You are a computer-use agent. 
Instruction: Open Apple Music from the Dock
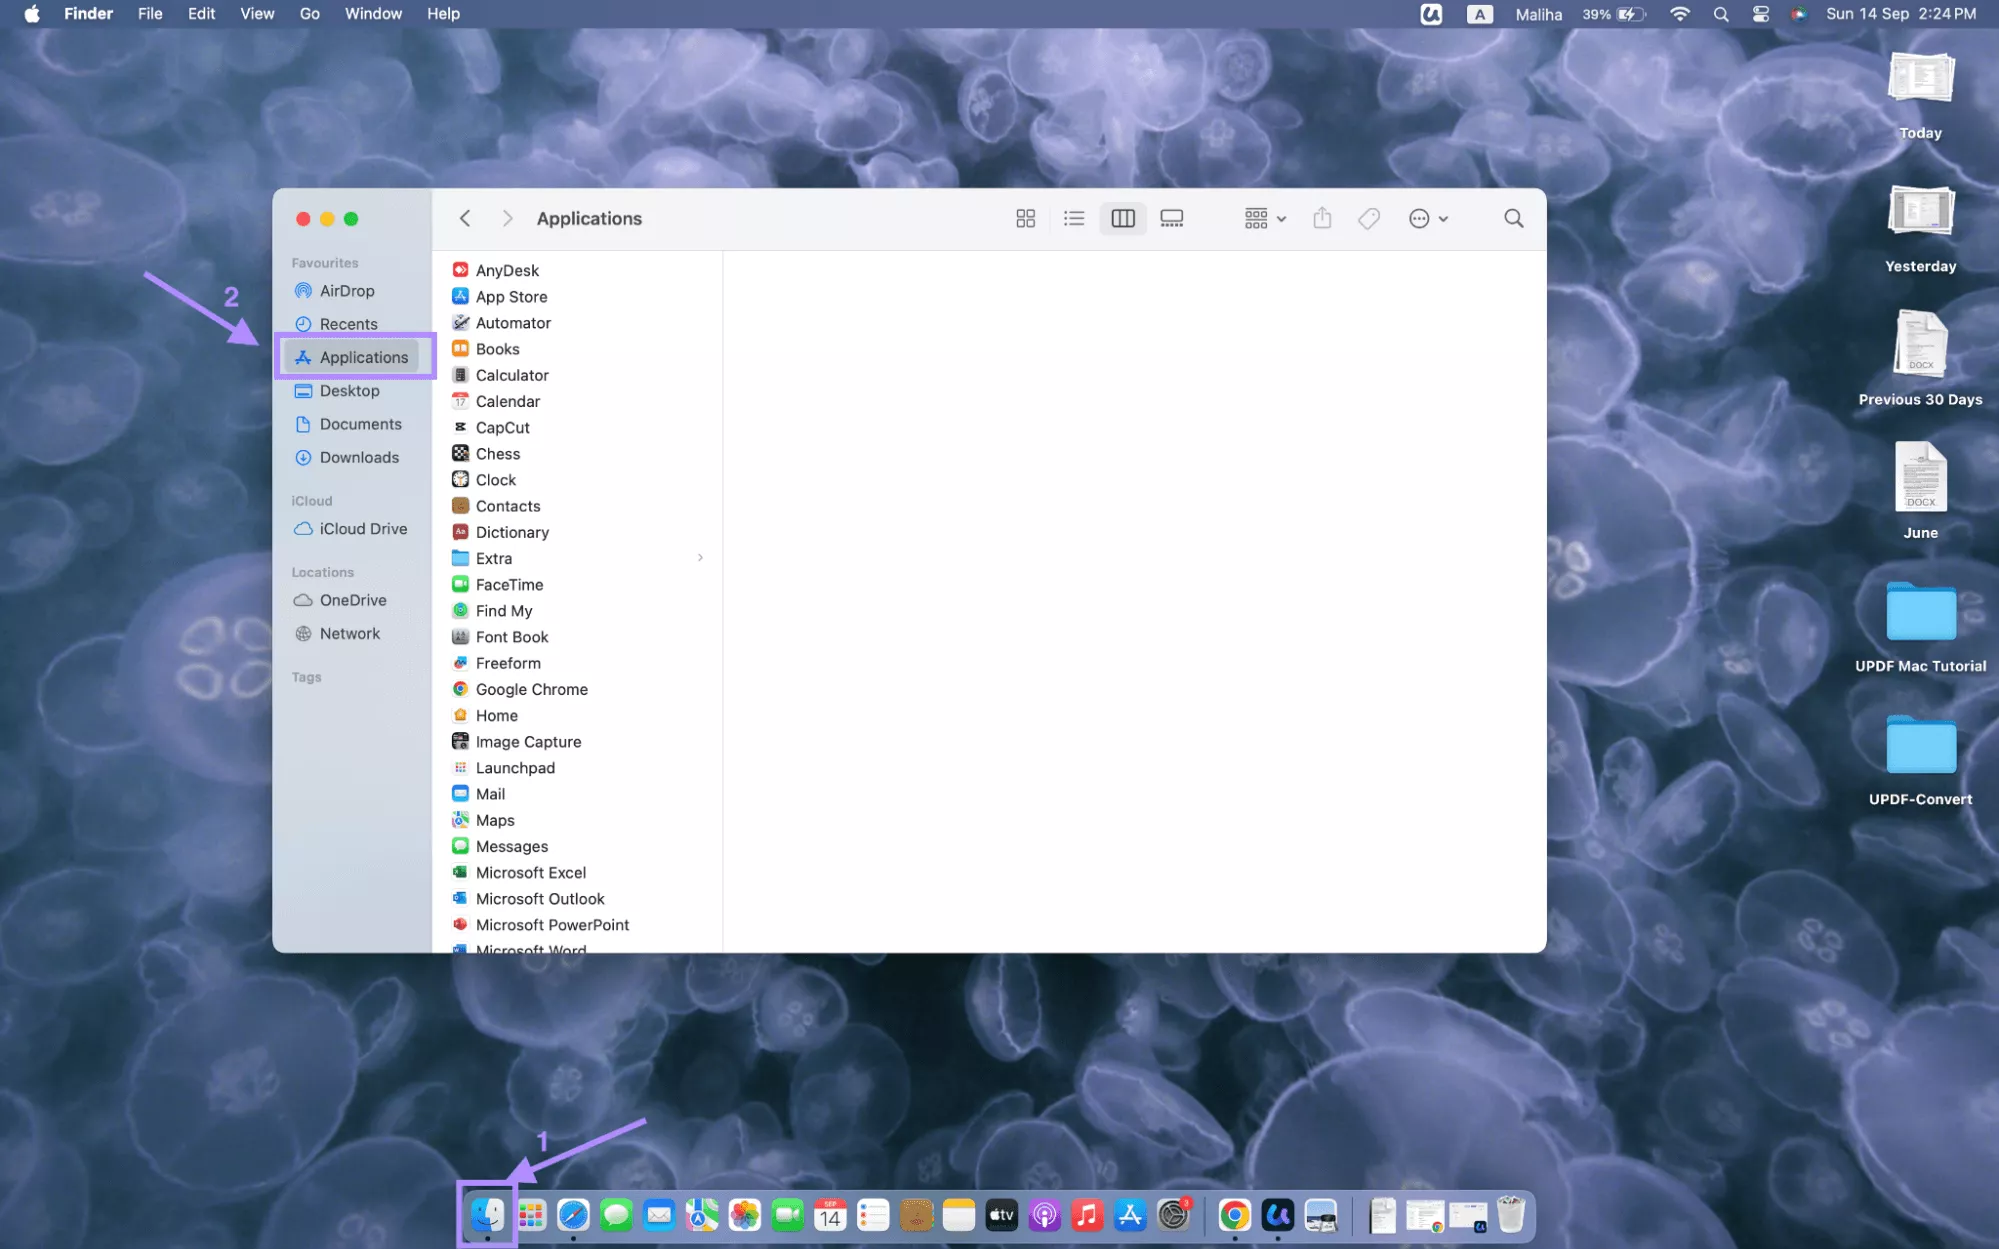pos(1086,1215)
